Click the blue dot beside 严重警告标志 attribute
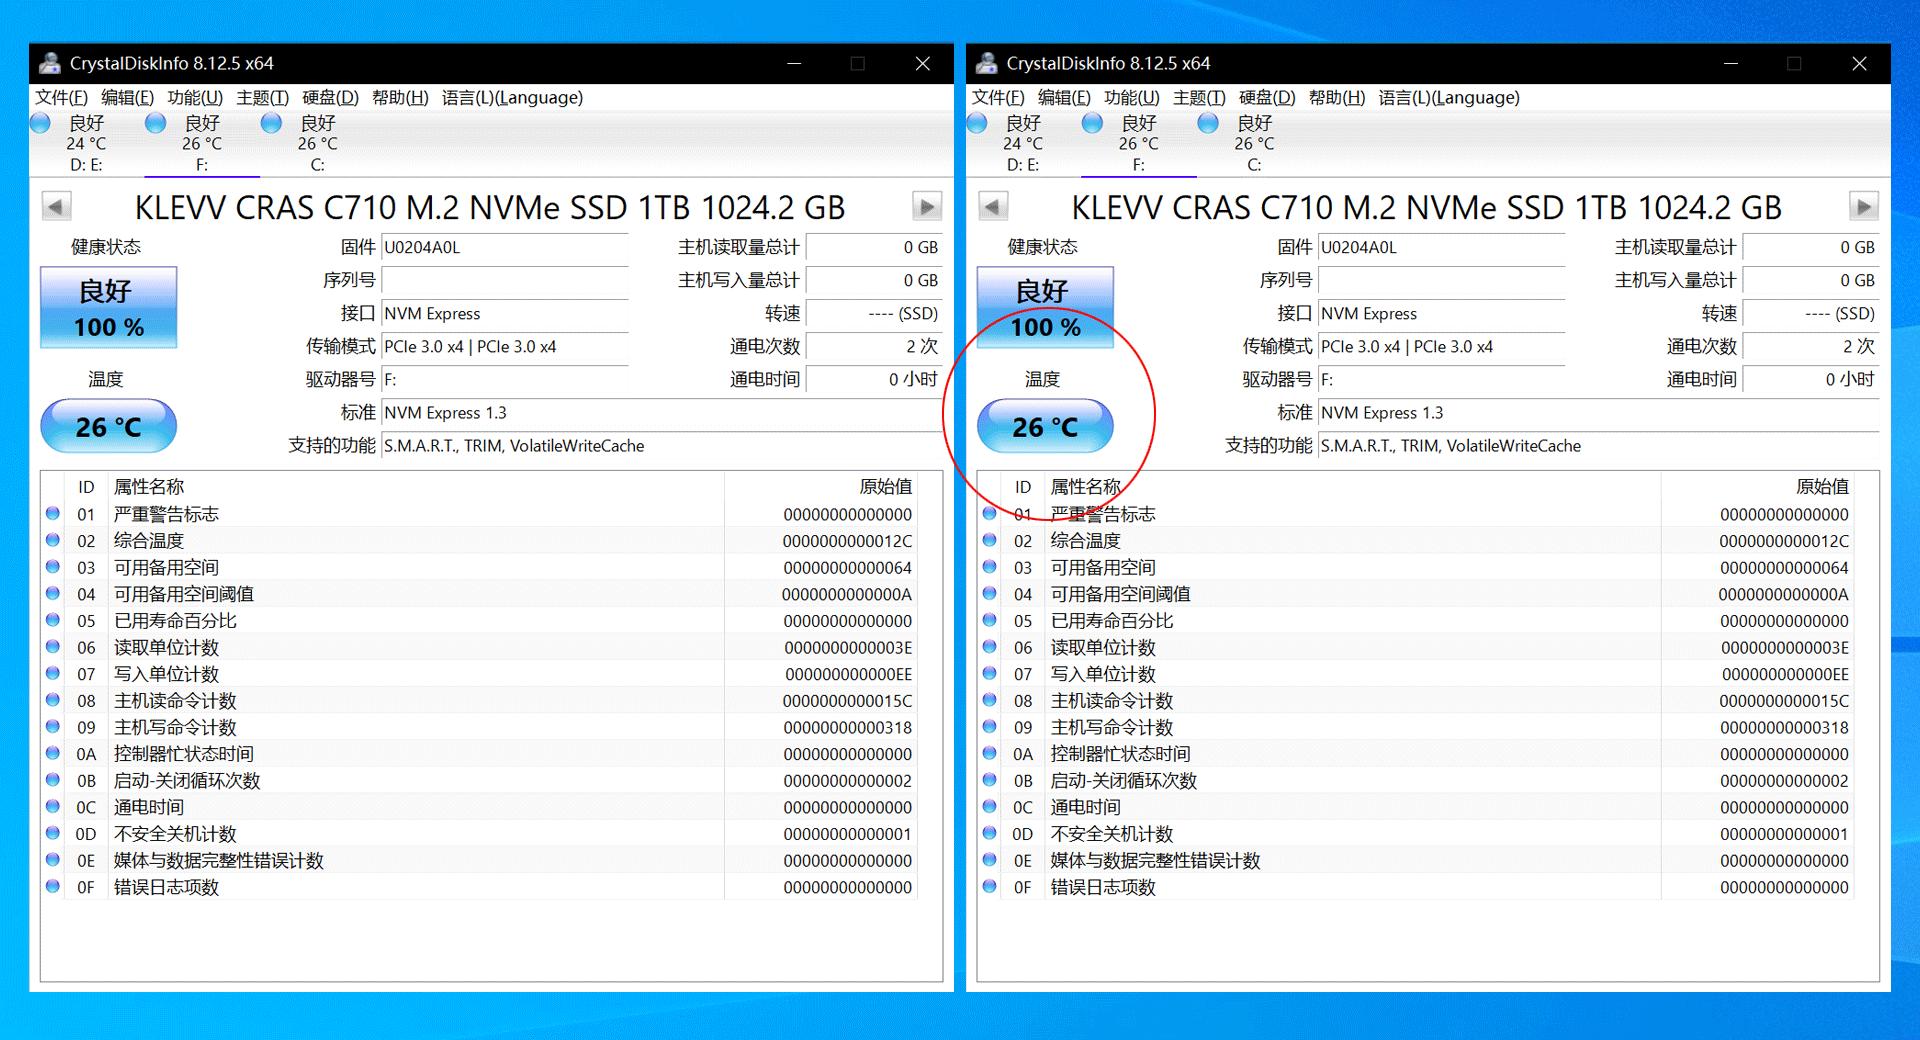1920x1040 pixels. pos(54,514)
